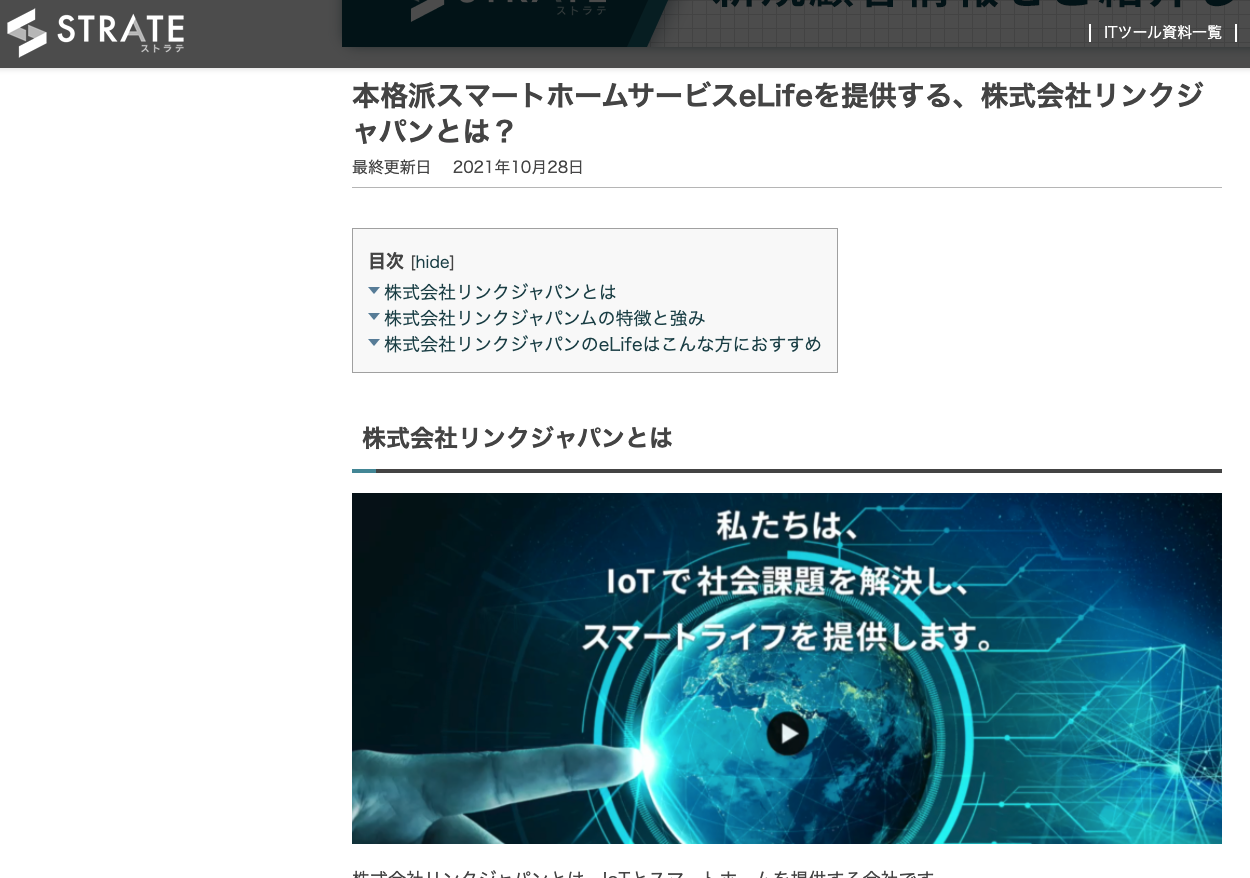Click the 株式会社リンクジャパンとは section heading
The width and height of the screenshot is (1250, 878).
tap(517, 438)
